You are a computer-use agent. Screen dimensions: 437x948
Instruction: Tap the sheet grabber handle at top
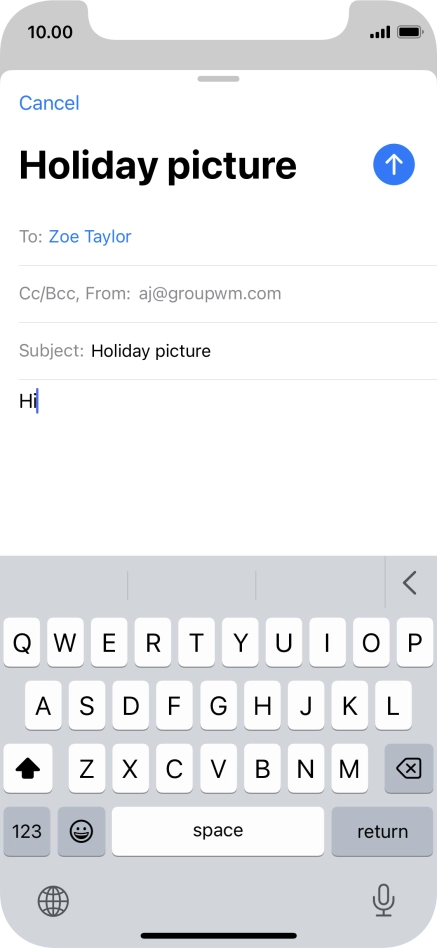(x=218, y=79)
